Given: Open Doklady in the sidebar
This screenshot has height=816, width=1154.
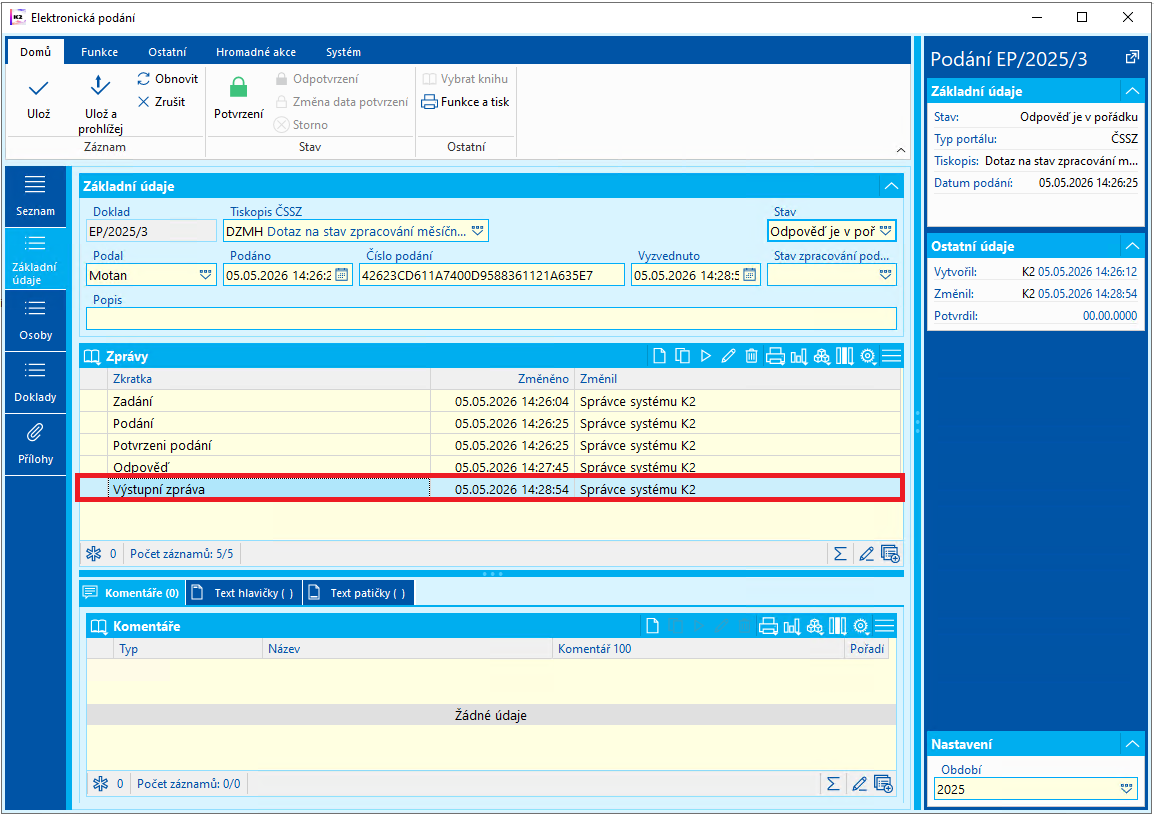Looking at the screenshot, I should pos(35,383).
